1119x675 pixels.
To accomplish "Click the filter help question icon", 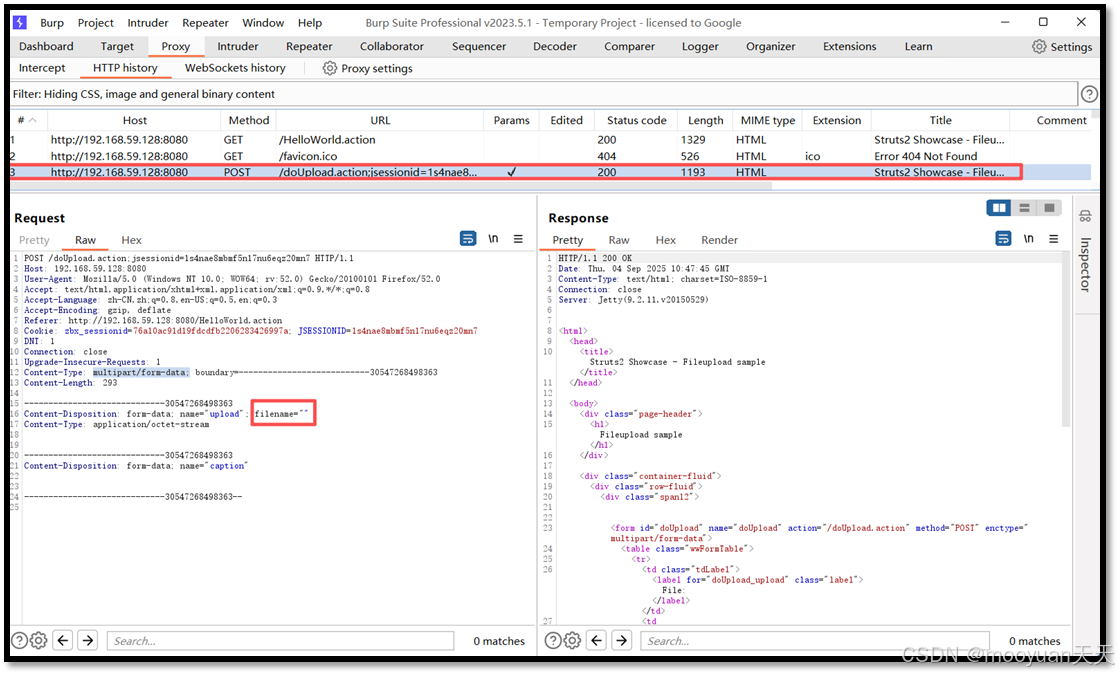I will click(x=1089, y=94).
